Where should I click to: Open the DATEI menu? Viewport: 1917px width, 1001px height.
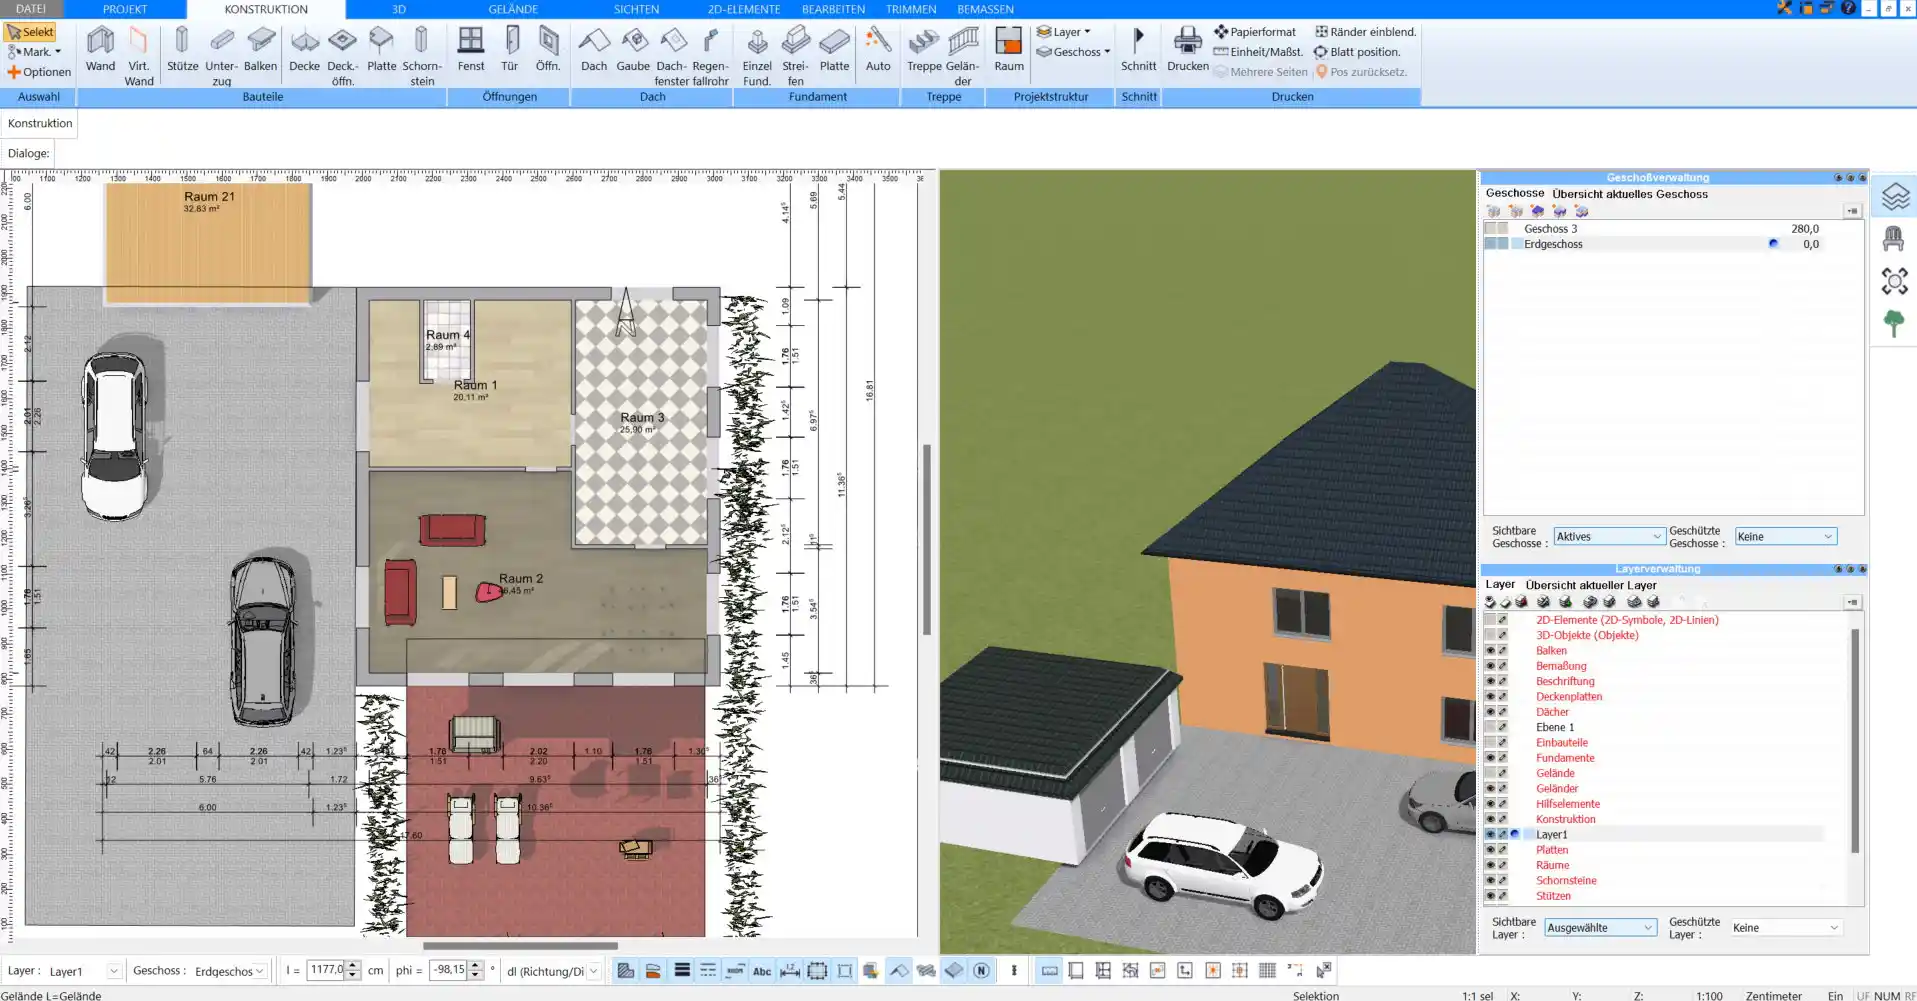(x=31, y=9)
